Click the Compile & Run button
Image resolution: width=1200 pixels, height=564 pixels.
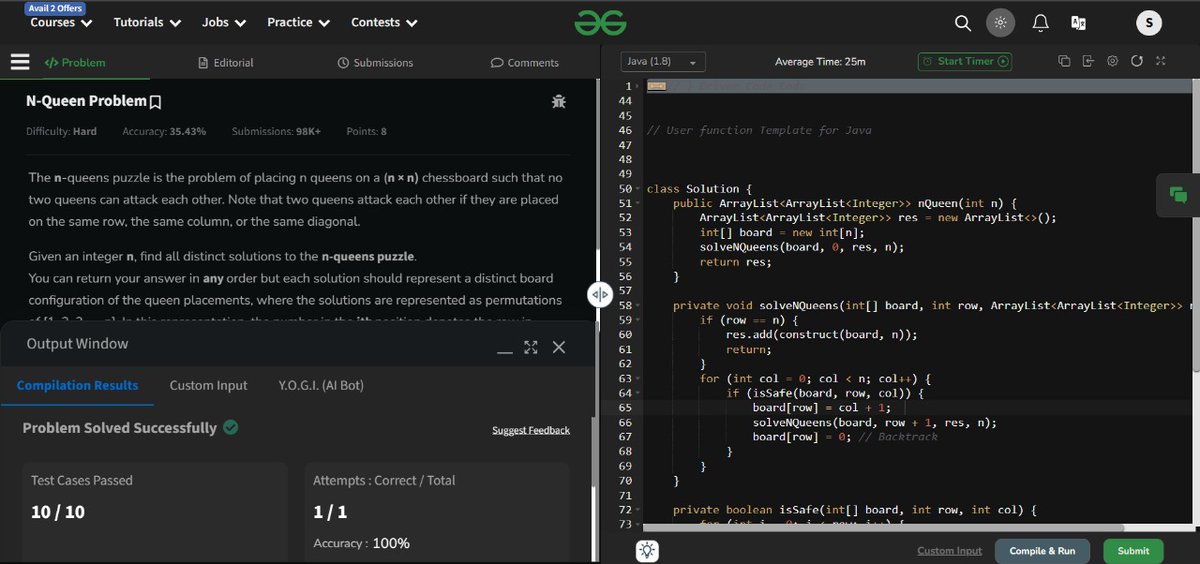(x=1042, y=550)
